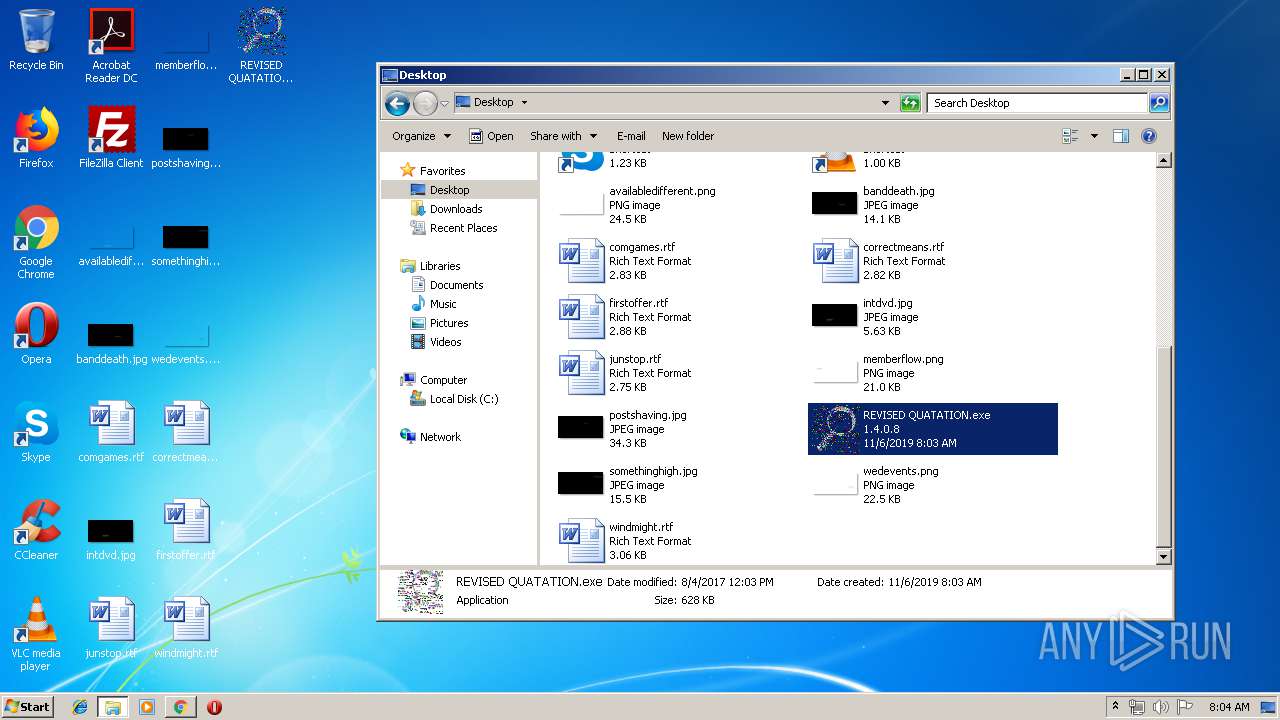
Task: Open recent pages dropdown next to Forward
Action: click(x=444, y=103)
